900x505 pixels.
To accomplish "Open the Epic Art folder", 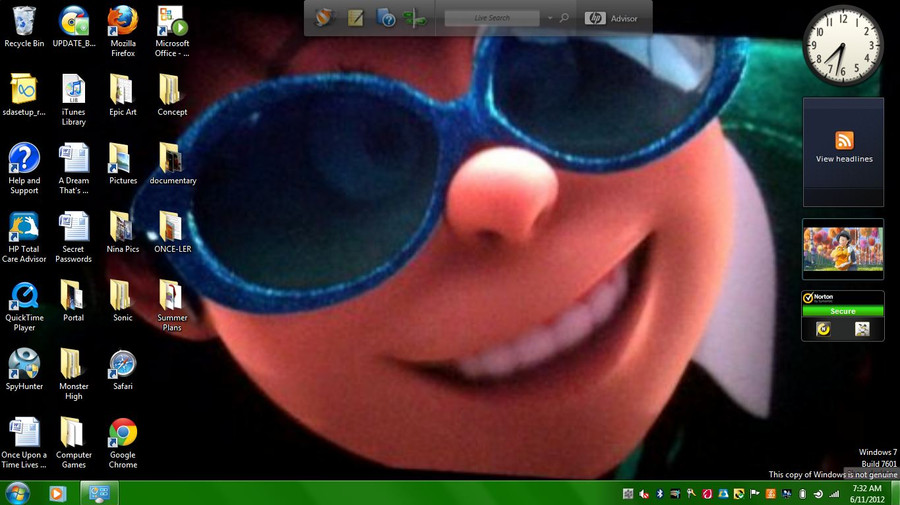I will pos(123,95).
